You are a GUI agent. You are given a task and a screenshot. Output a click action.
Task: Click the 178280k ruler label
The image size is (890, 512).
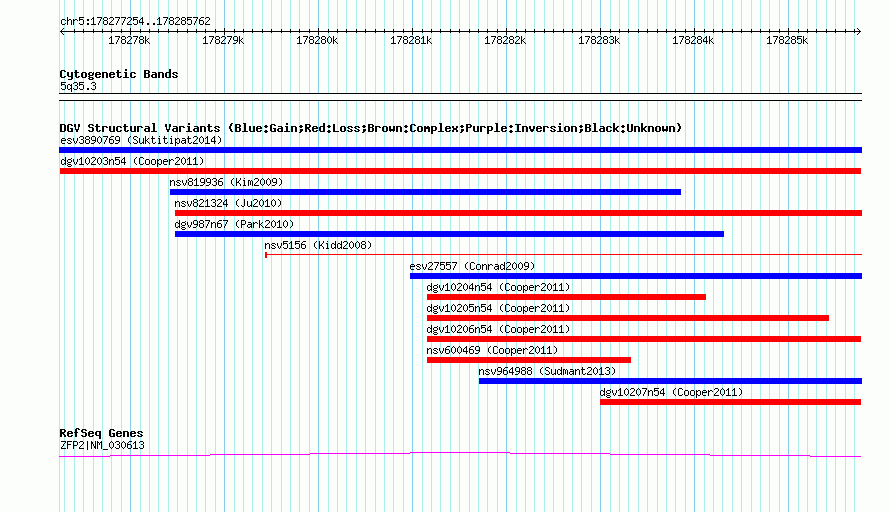317,40
